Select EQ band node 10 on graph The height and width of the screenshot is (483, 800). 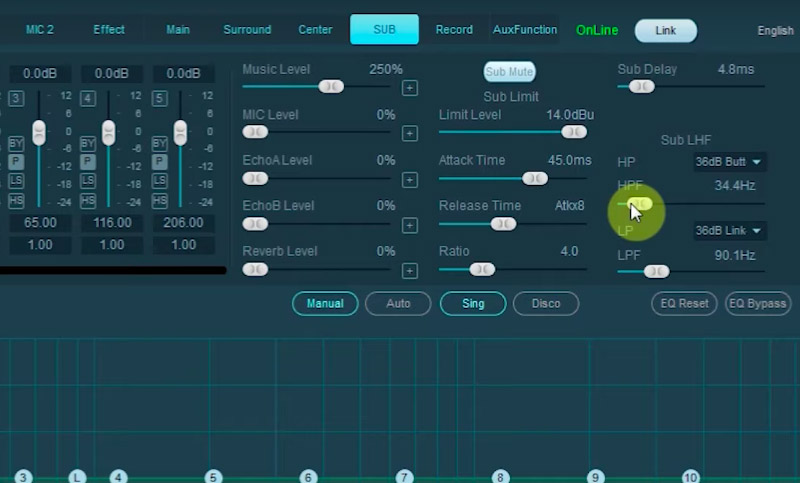[690, 477]
